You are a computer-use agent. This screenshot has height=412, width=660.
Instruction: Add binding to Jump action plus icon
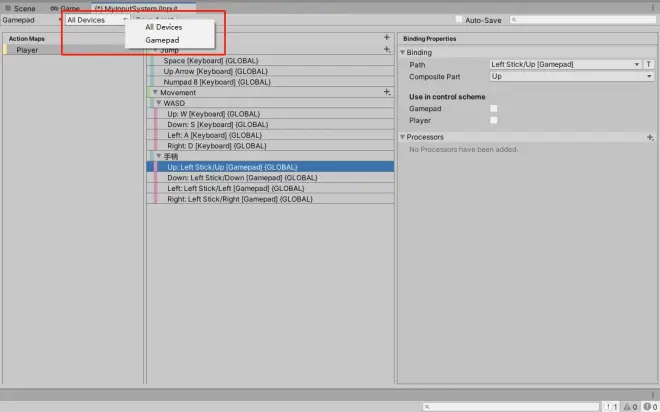click(387, 50)
